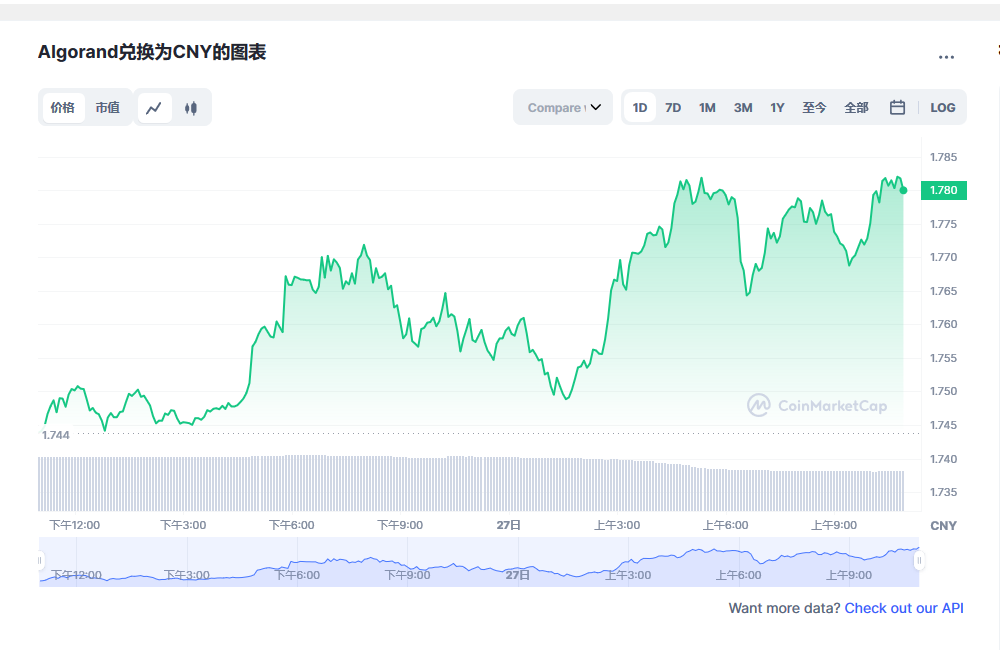Click the 上午6:00 label on main time axis
1000x650 pixels.
[x=725, y=525]
